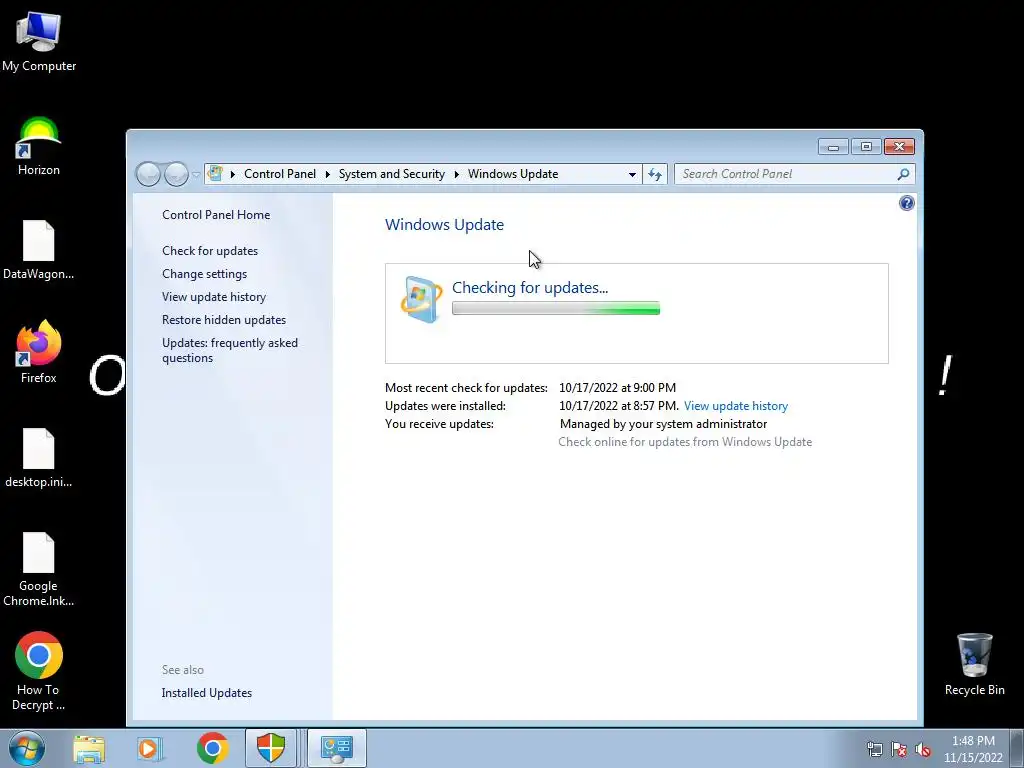Click the muted volume tray icon
The width and height of the screenshot is (1024, 768).
click(x=923, y=750)
